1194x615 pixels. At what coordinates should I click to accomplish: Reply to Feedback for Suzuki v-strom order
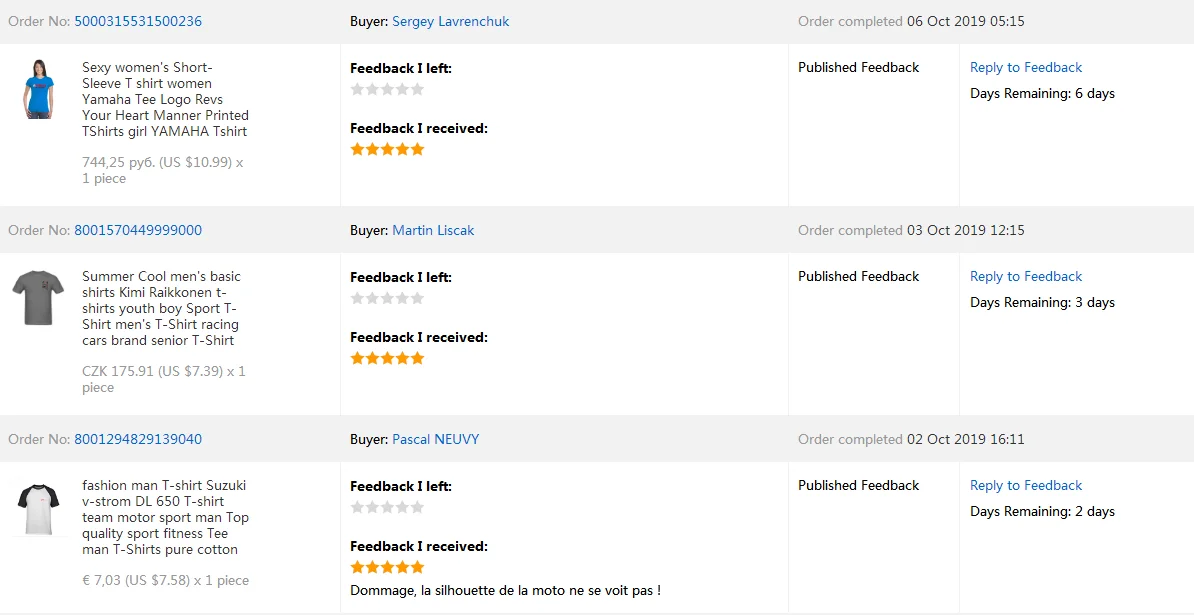pyautogui.click(x=1026, y=485)
